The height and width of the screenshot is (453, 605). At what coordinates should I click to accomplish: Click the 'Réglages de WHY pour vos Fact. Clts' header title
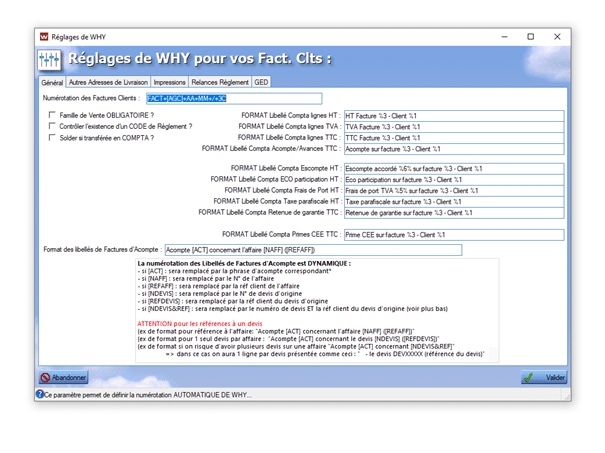pos(200,59)
